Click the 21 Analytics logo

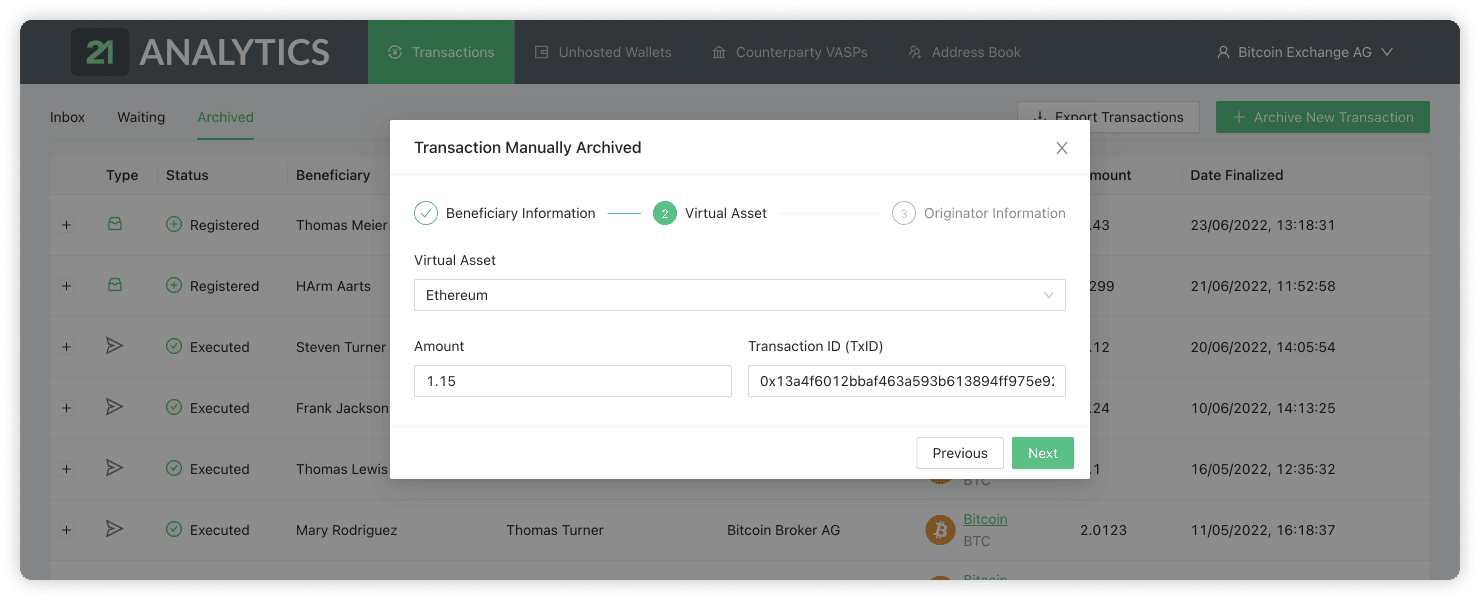200,52
